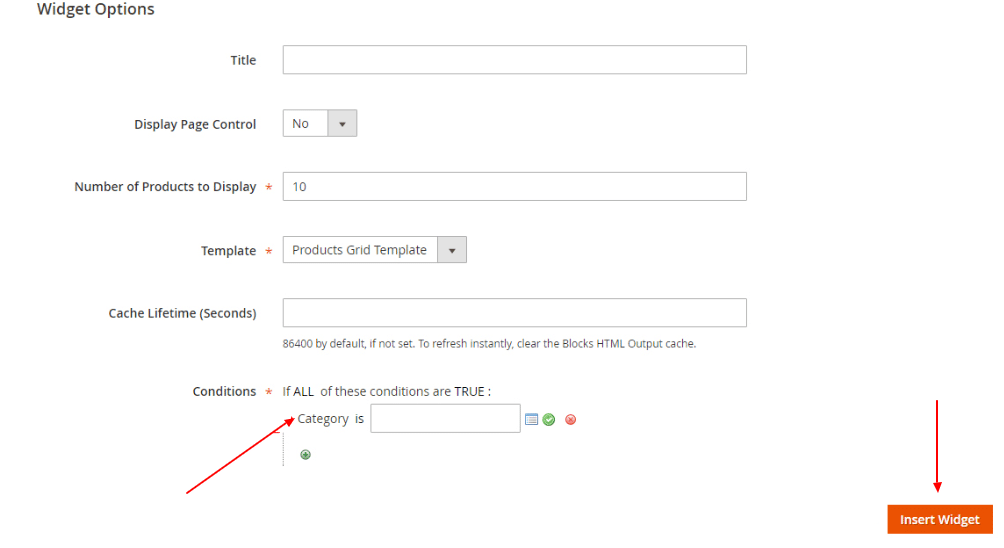Click the Number of Products to Display field
The width and height of the screenshot is (1004, 548).
point(514,187)
